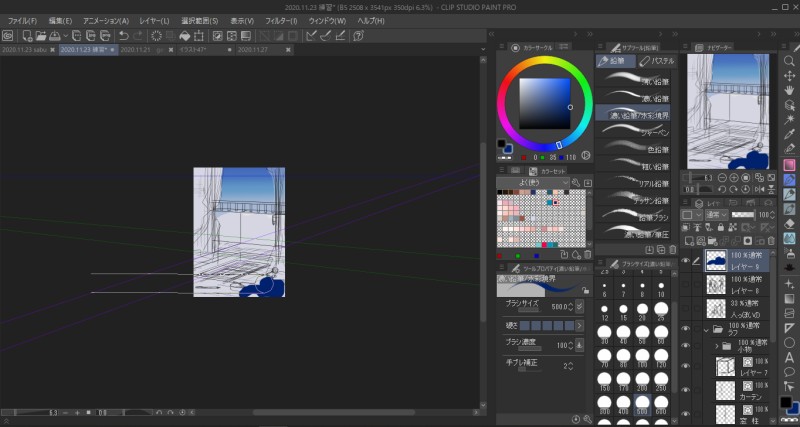Hide the カーテン layer
The image size is (800, 427).
click(x=686, y=390)
